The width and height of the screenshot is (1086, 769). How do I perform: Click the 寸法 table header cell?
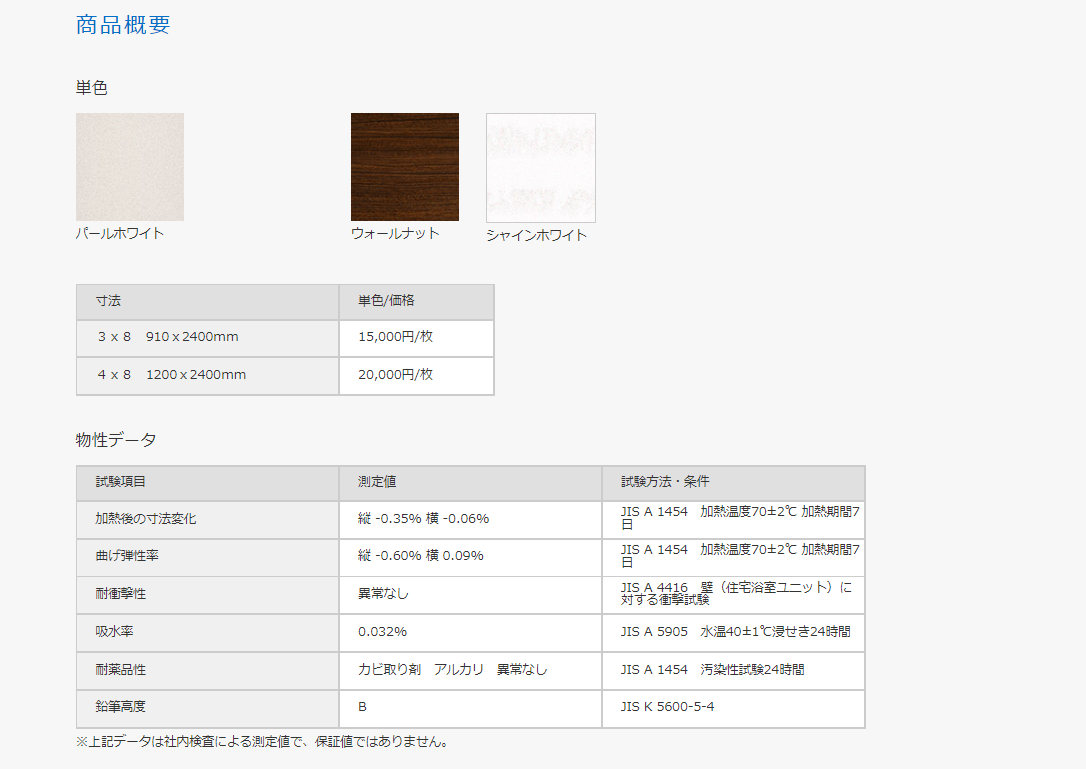point(108,301)
